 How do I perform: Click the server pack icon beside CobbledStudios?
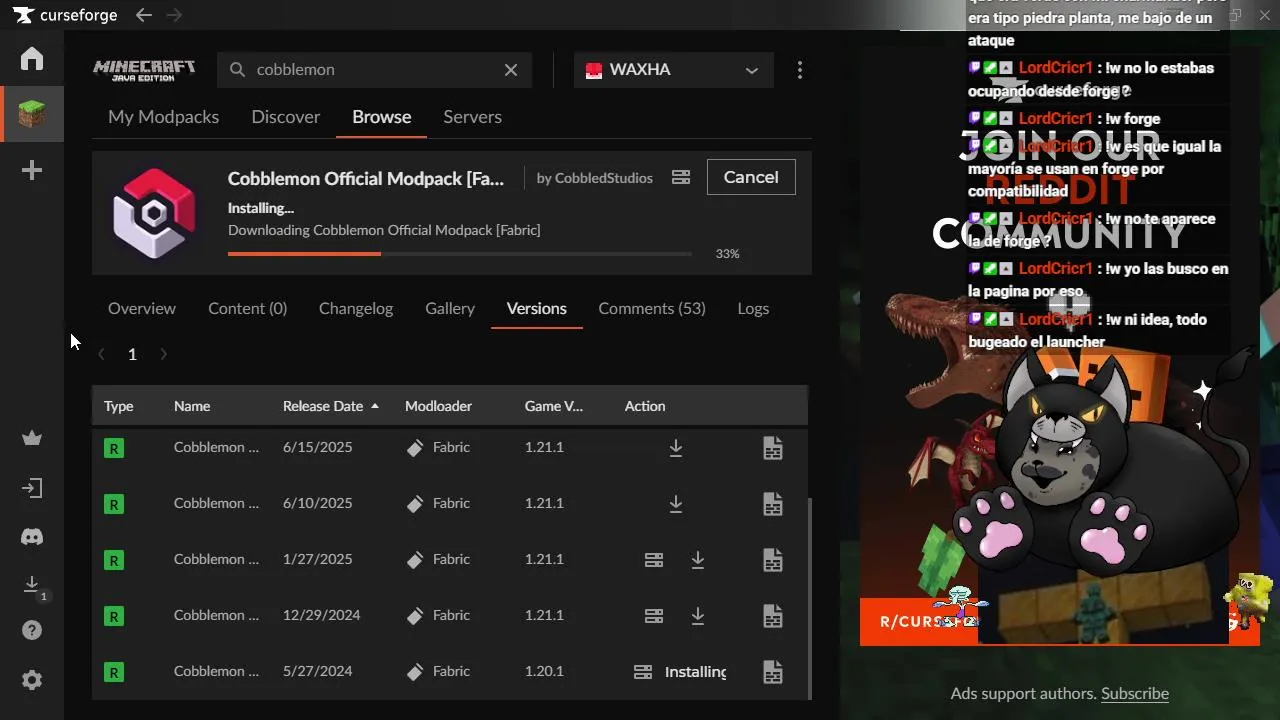[681, 177]
